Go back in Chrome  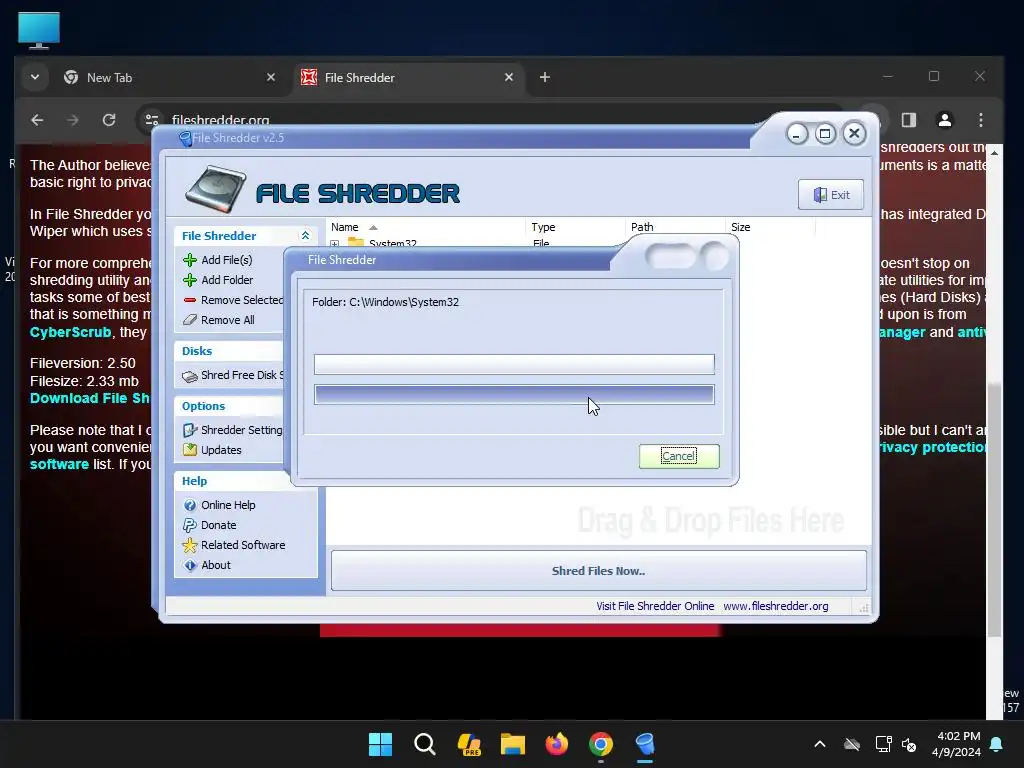point(37,120)
